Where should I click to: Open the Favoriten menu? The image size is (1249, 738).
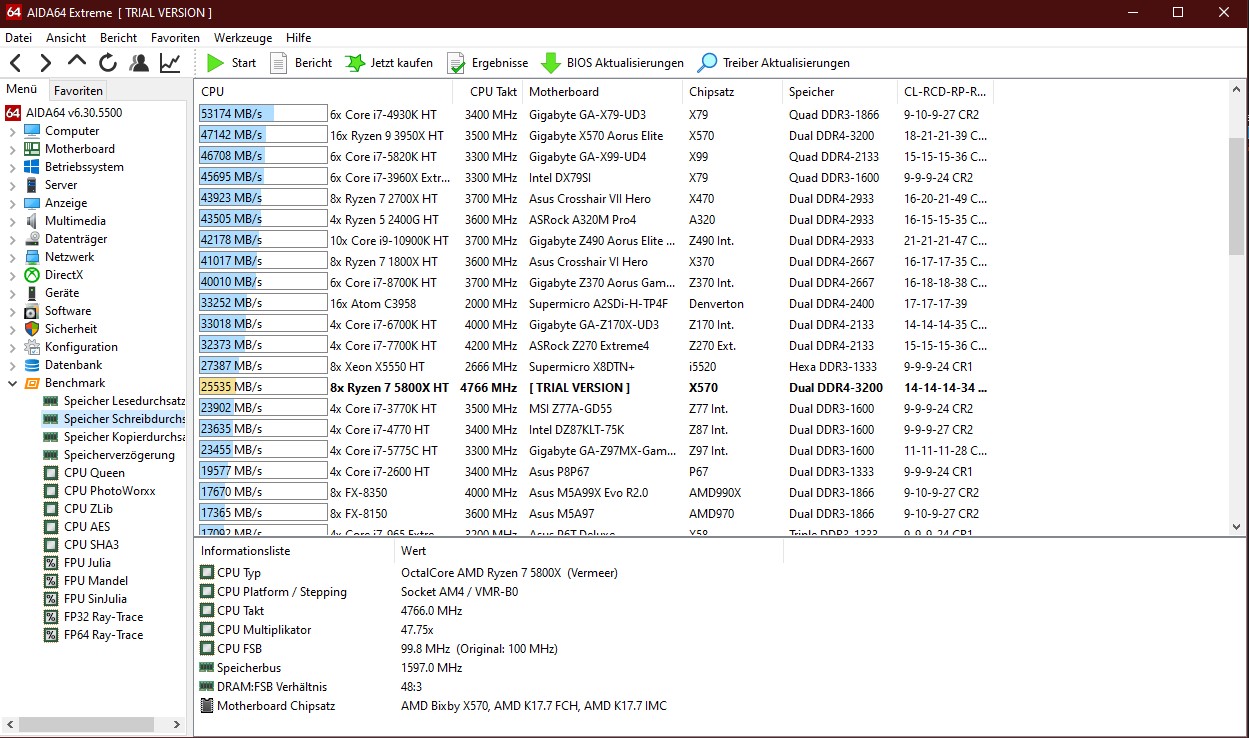[175, 38]
